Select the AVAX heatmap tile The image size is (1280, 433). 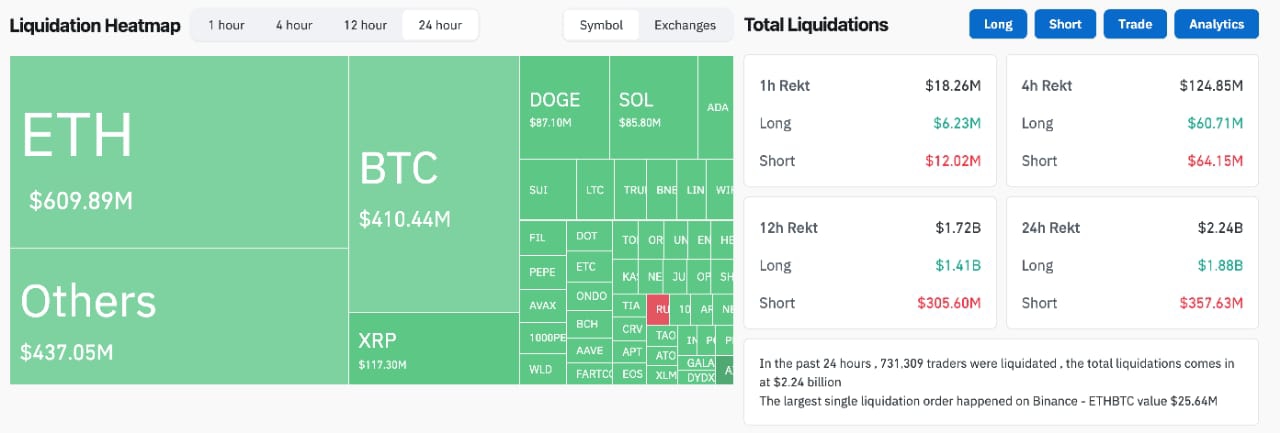pos(542,305)
